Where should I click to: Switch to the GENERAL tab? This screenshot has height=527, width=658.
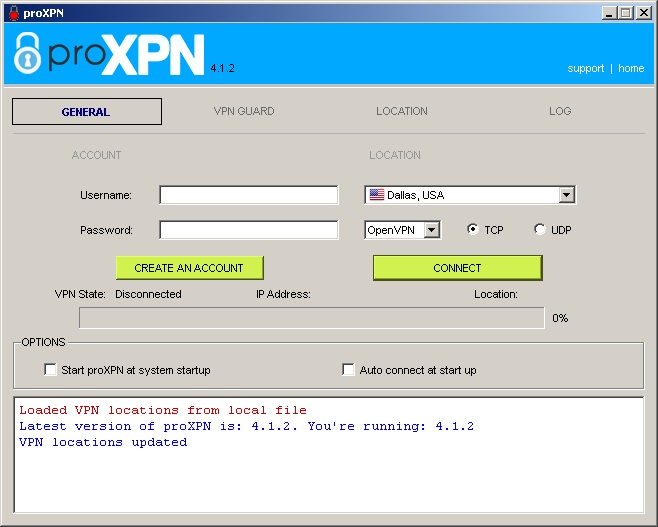coord(87,112)
